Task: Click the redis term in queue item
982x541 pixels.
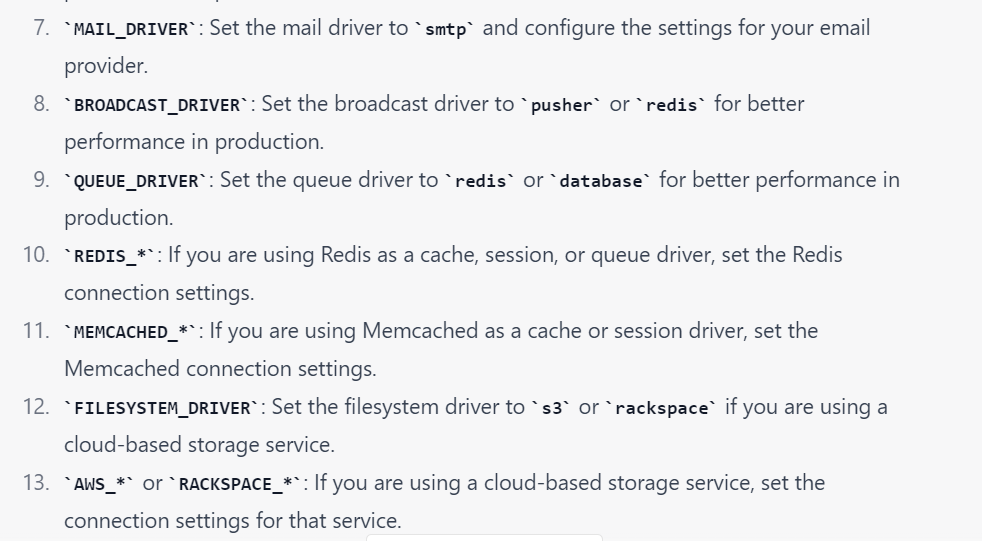Action: point(481,181)
